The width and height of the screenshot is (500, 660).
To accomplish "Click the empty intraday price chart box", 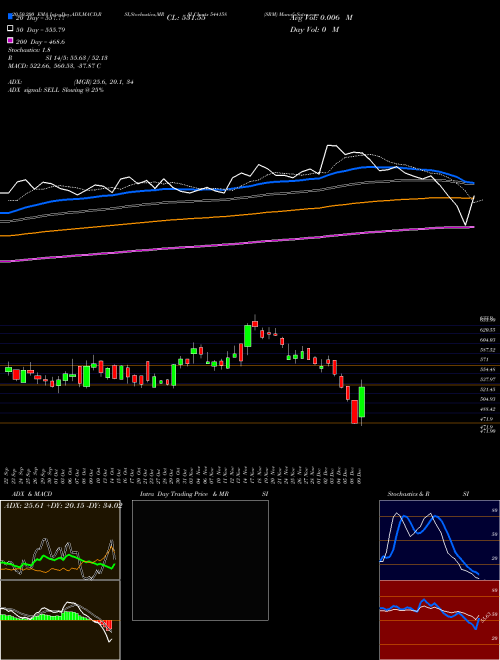I will tap(200, 560).
